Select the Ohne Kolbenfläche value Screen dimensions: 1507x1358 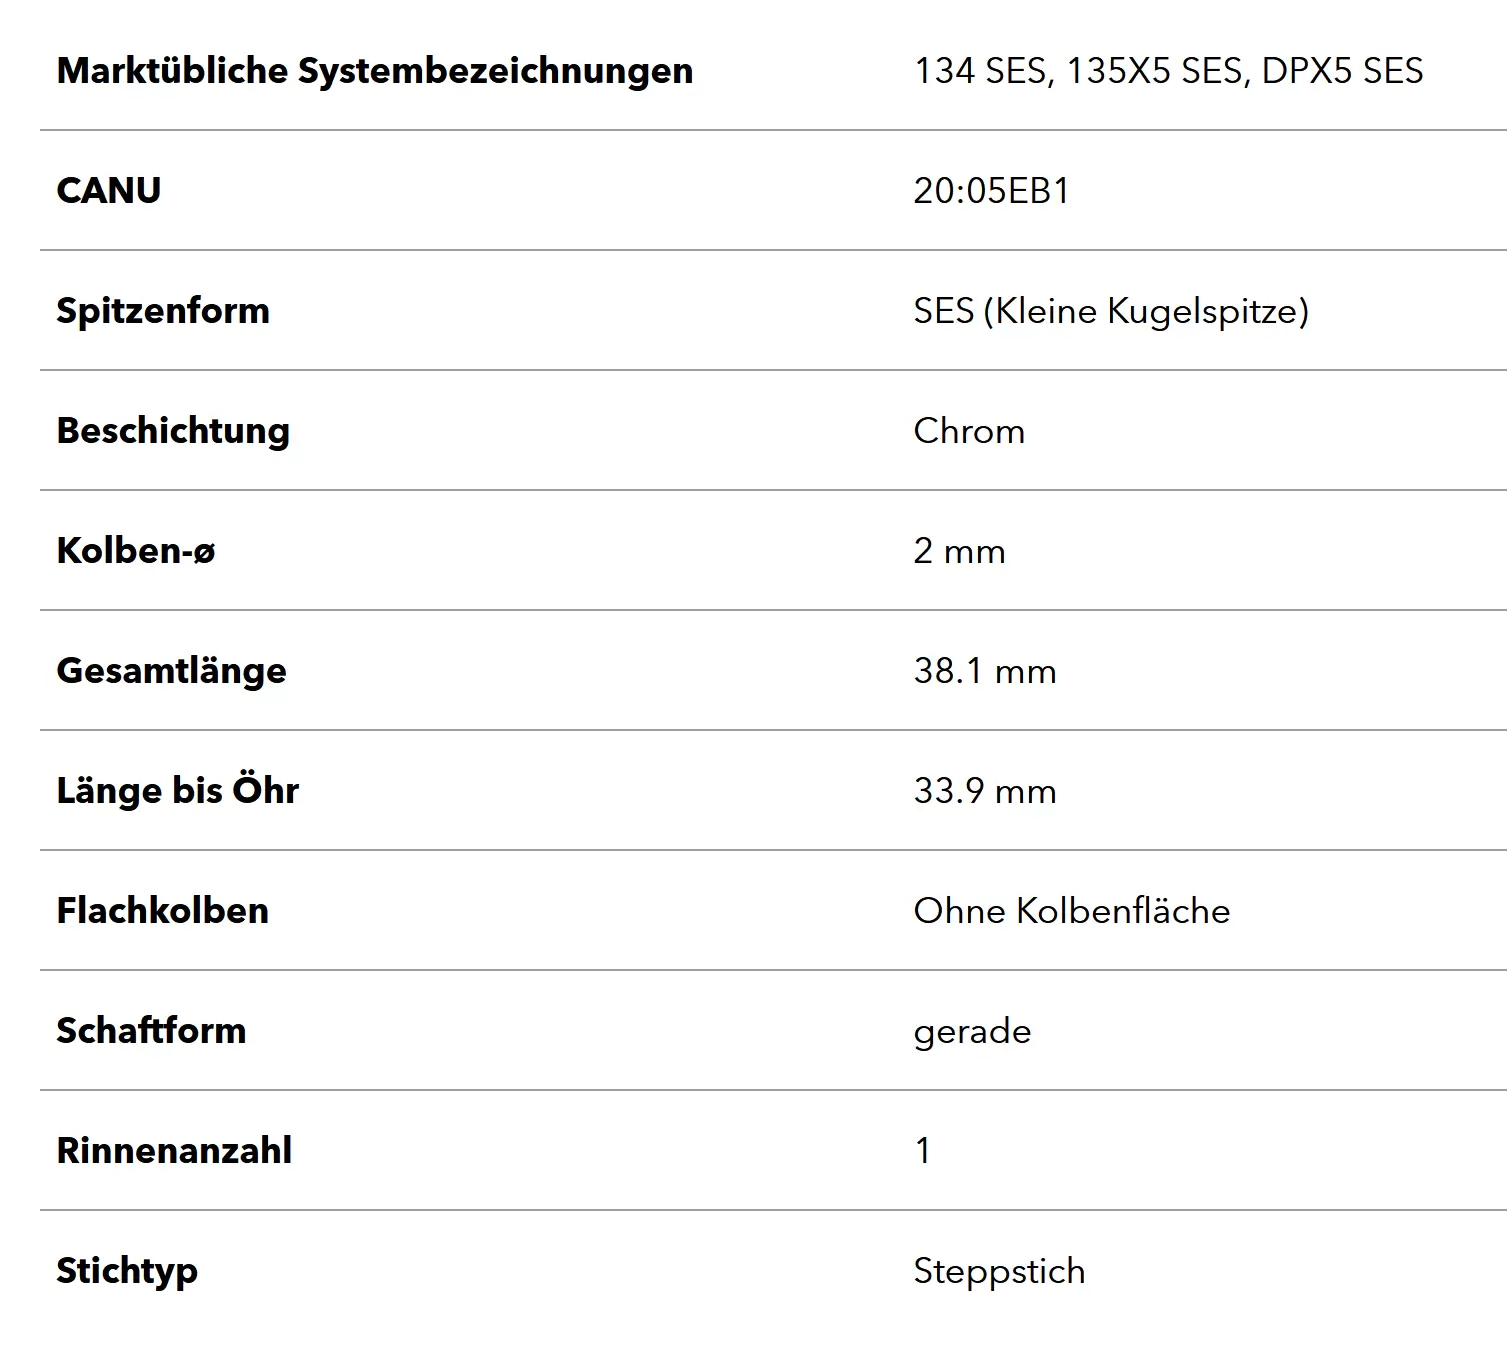pos(1072,911)
